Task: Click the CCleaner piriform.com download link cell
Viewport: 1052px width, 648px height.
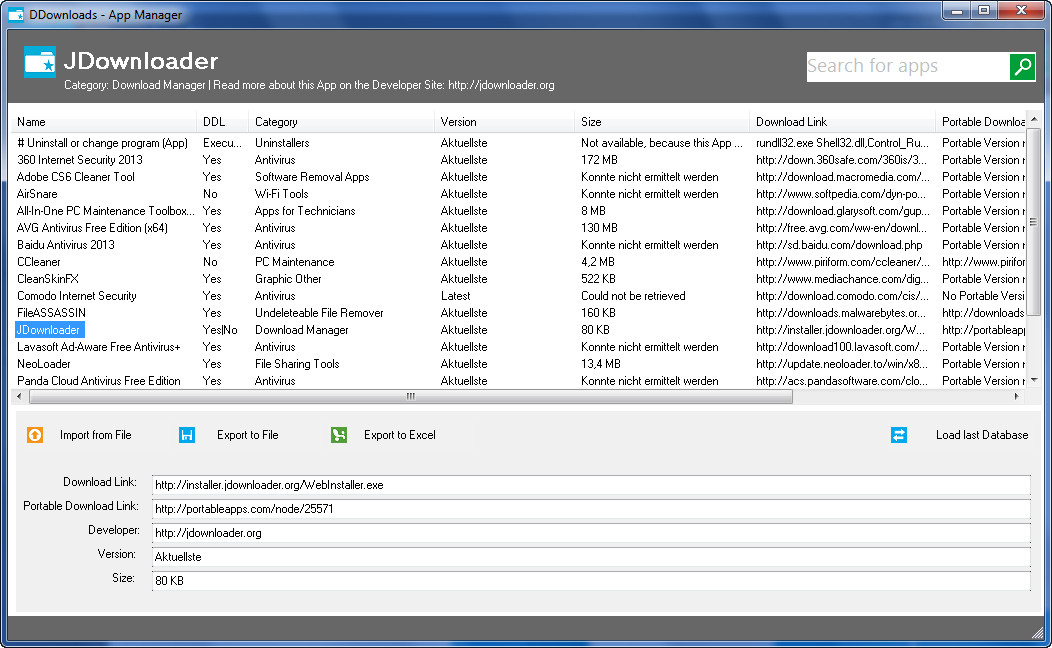Action: (x=843, y=262)
